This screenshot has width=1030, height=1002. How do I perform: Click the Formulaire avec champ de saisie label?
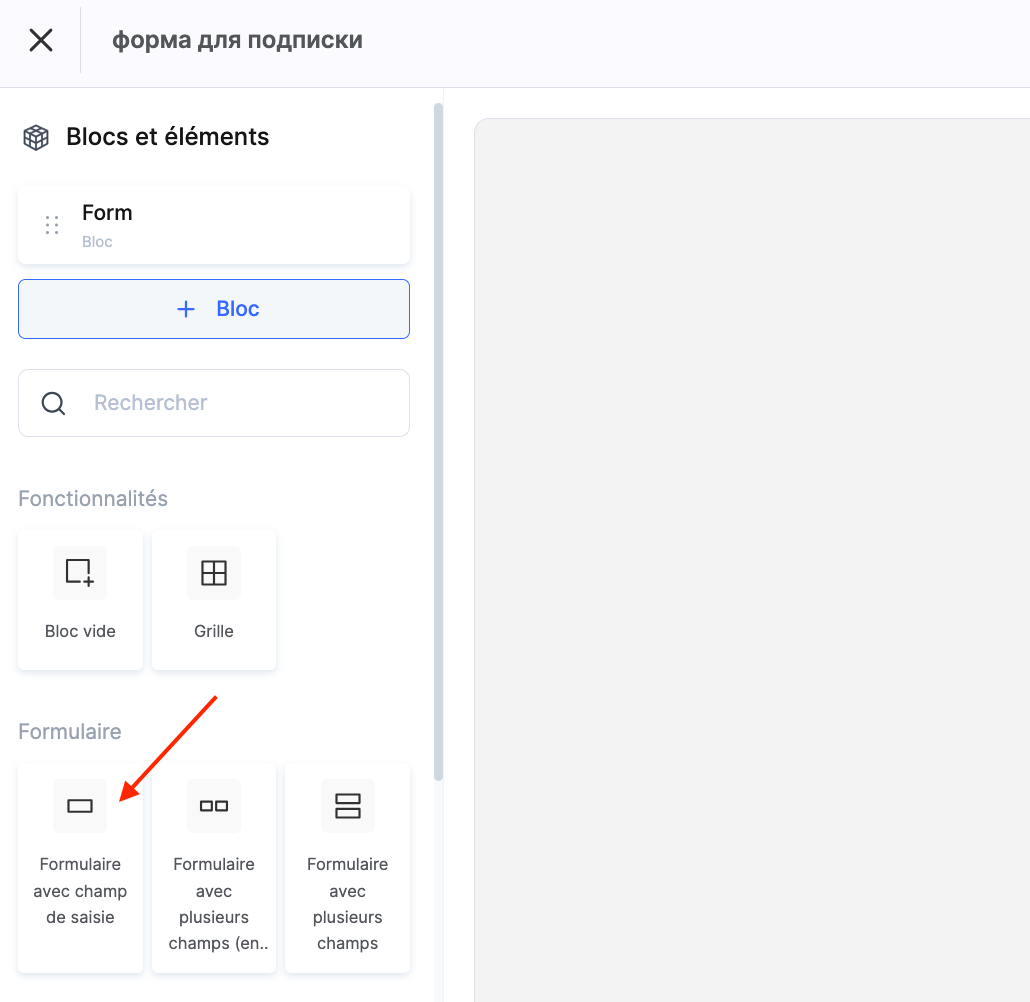pyautogui.click(x=80, y=891)
